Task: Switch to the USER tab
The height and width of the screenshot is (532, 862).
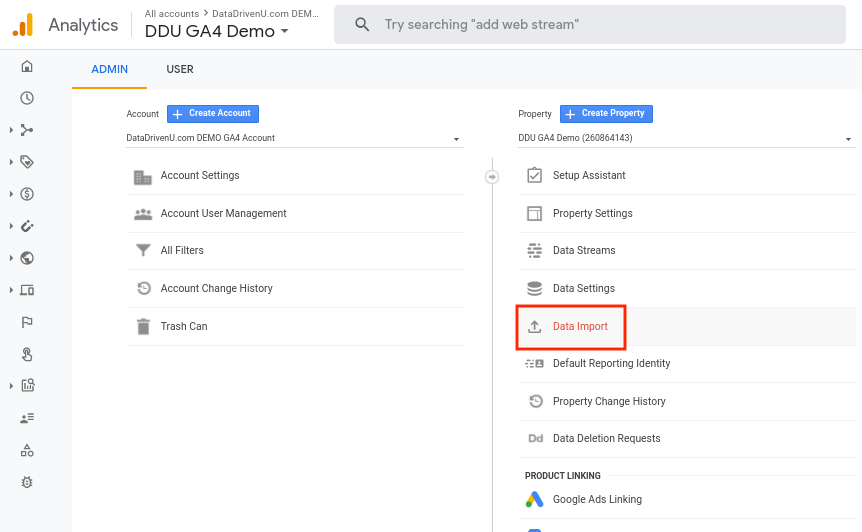Action: [180, 69]
